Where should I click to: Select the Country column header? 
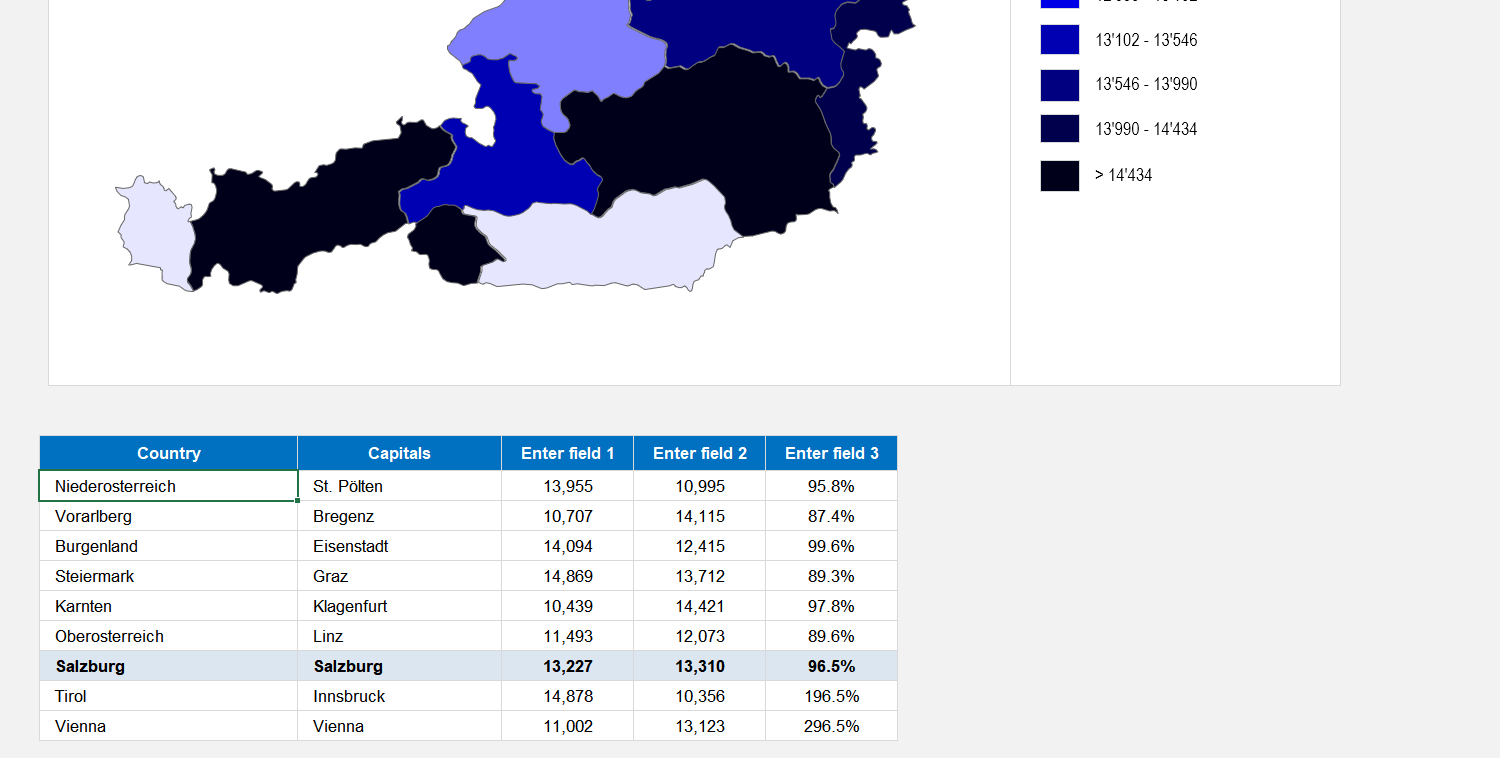(168, 452)
